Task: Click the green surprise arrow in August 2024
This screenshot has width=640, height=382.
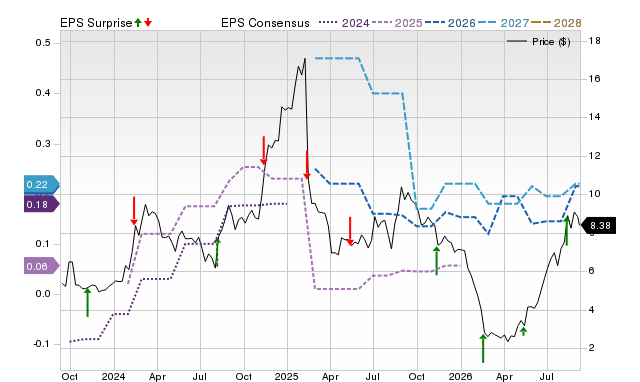Action: pyautogui.click(x=218, y=253)
